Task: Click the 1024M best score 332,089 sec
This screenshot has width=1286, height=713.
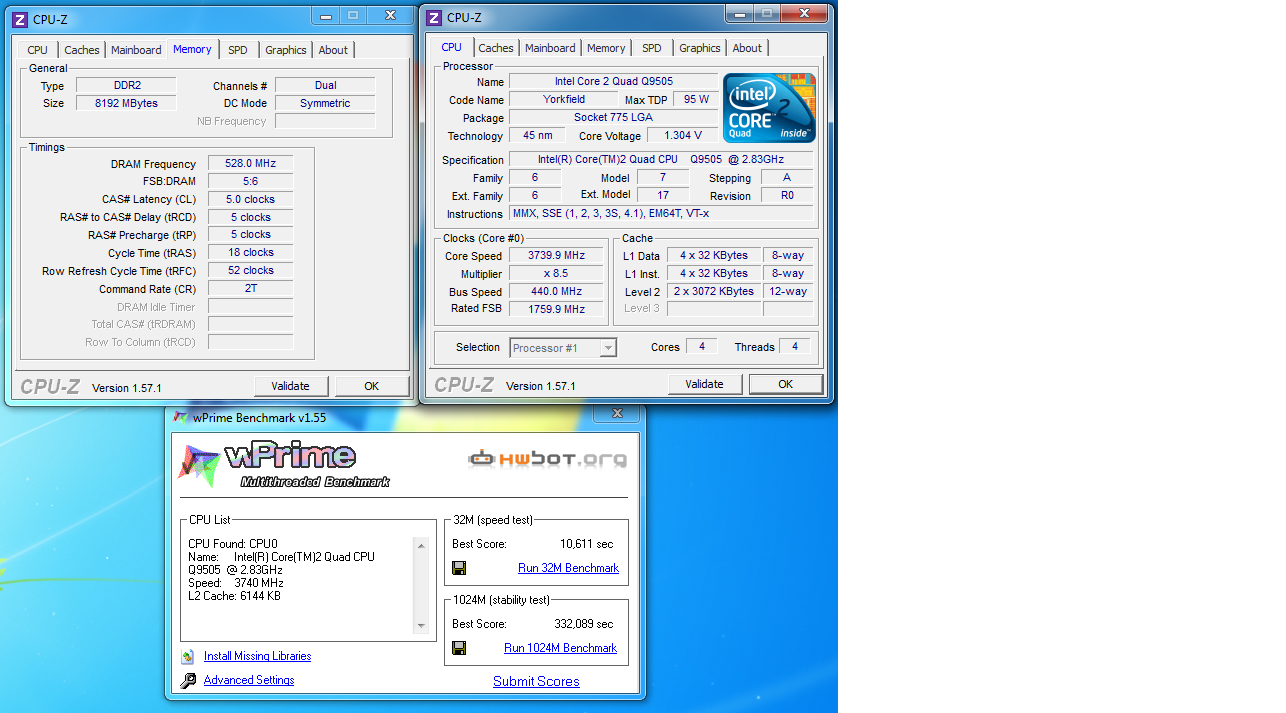Action: [x=583, y=624]
